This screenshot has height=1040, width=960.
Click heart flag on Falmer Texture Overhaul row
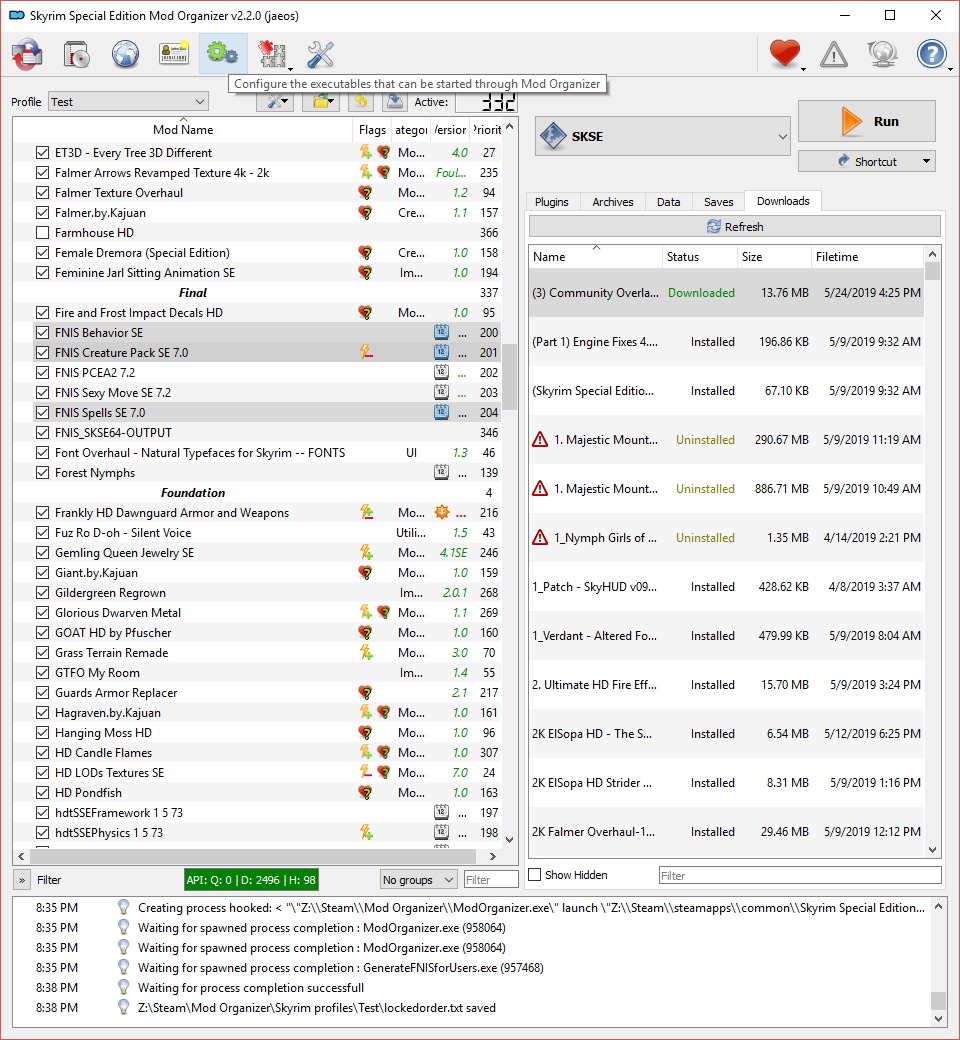point(365,193)
